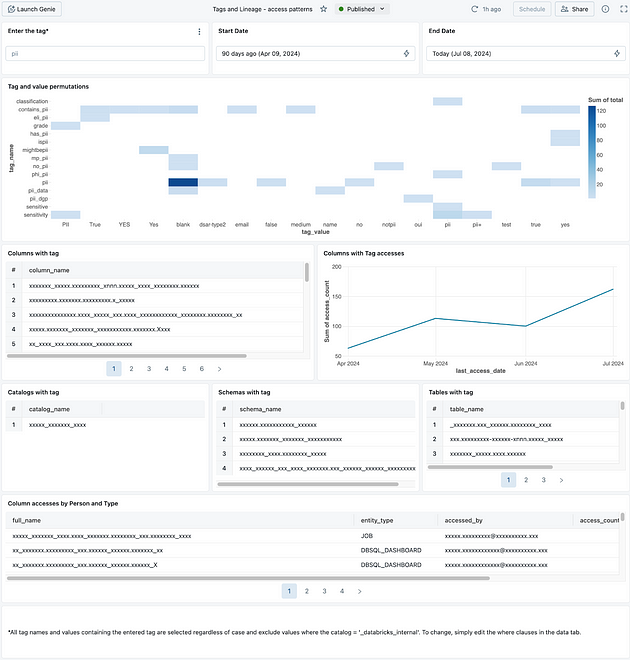Star the dashboard as favorite
This screenshot has height=660, width=630.
pos(323,9)
